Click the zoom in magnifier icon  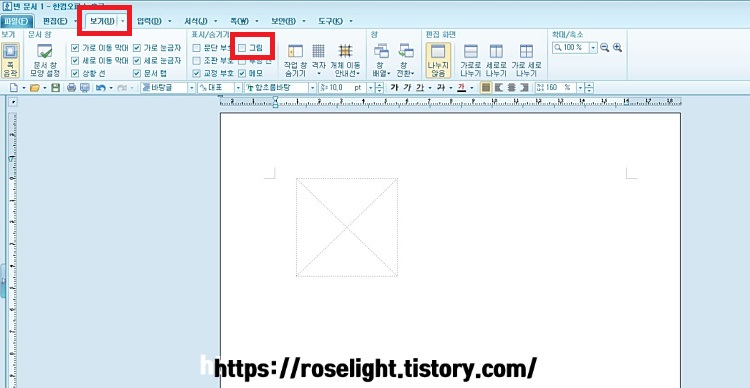tap(617, 48)
